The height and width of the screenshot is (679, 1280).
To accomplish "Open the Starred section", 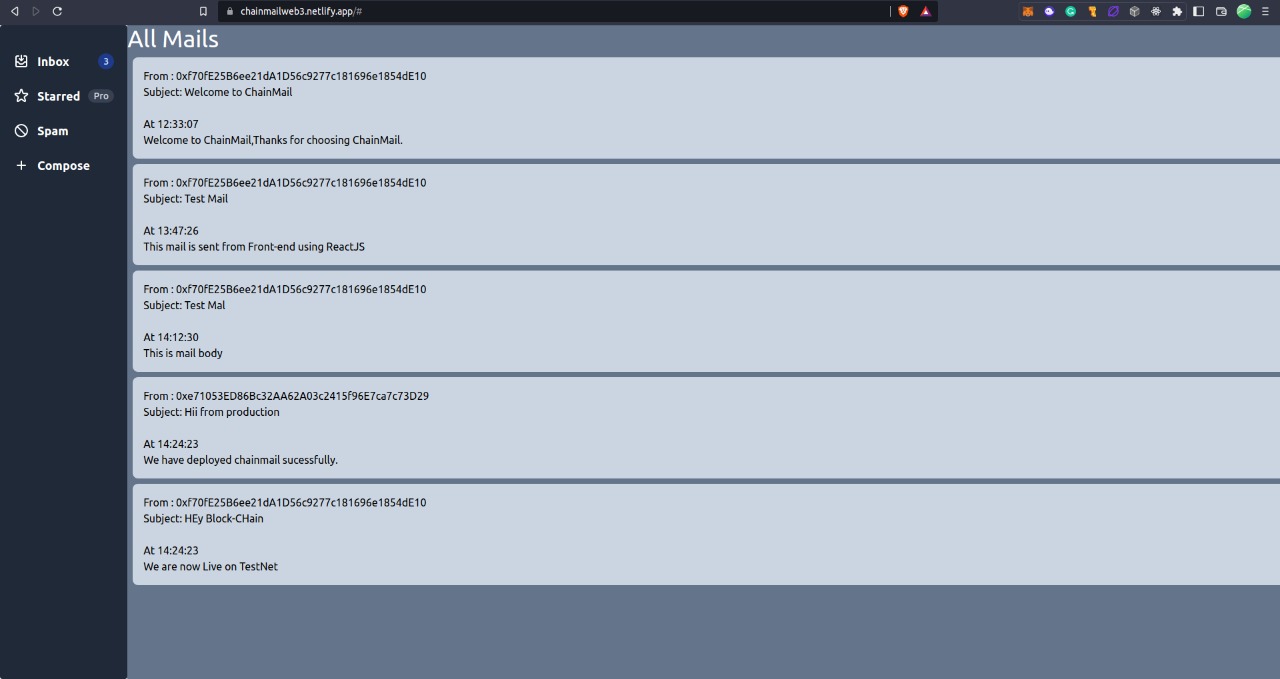I will click(64, 96).
